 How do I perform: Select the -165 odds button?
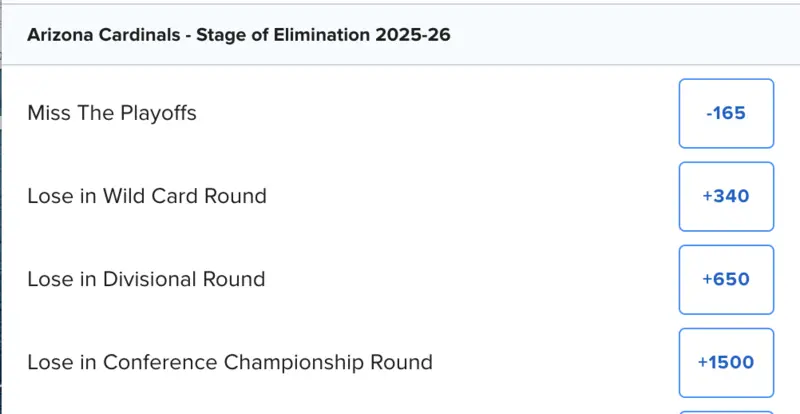click(726, 113)
